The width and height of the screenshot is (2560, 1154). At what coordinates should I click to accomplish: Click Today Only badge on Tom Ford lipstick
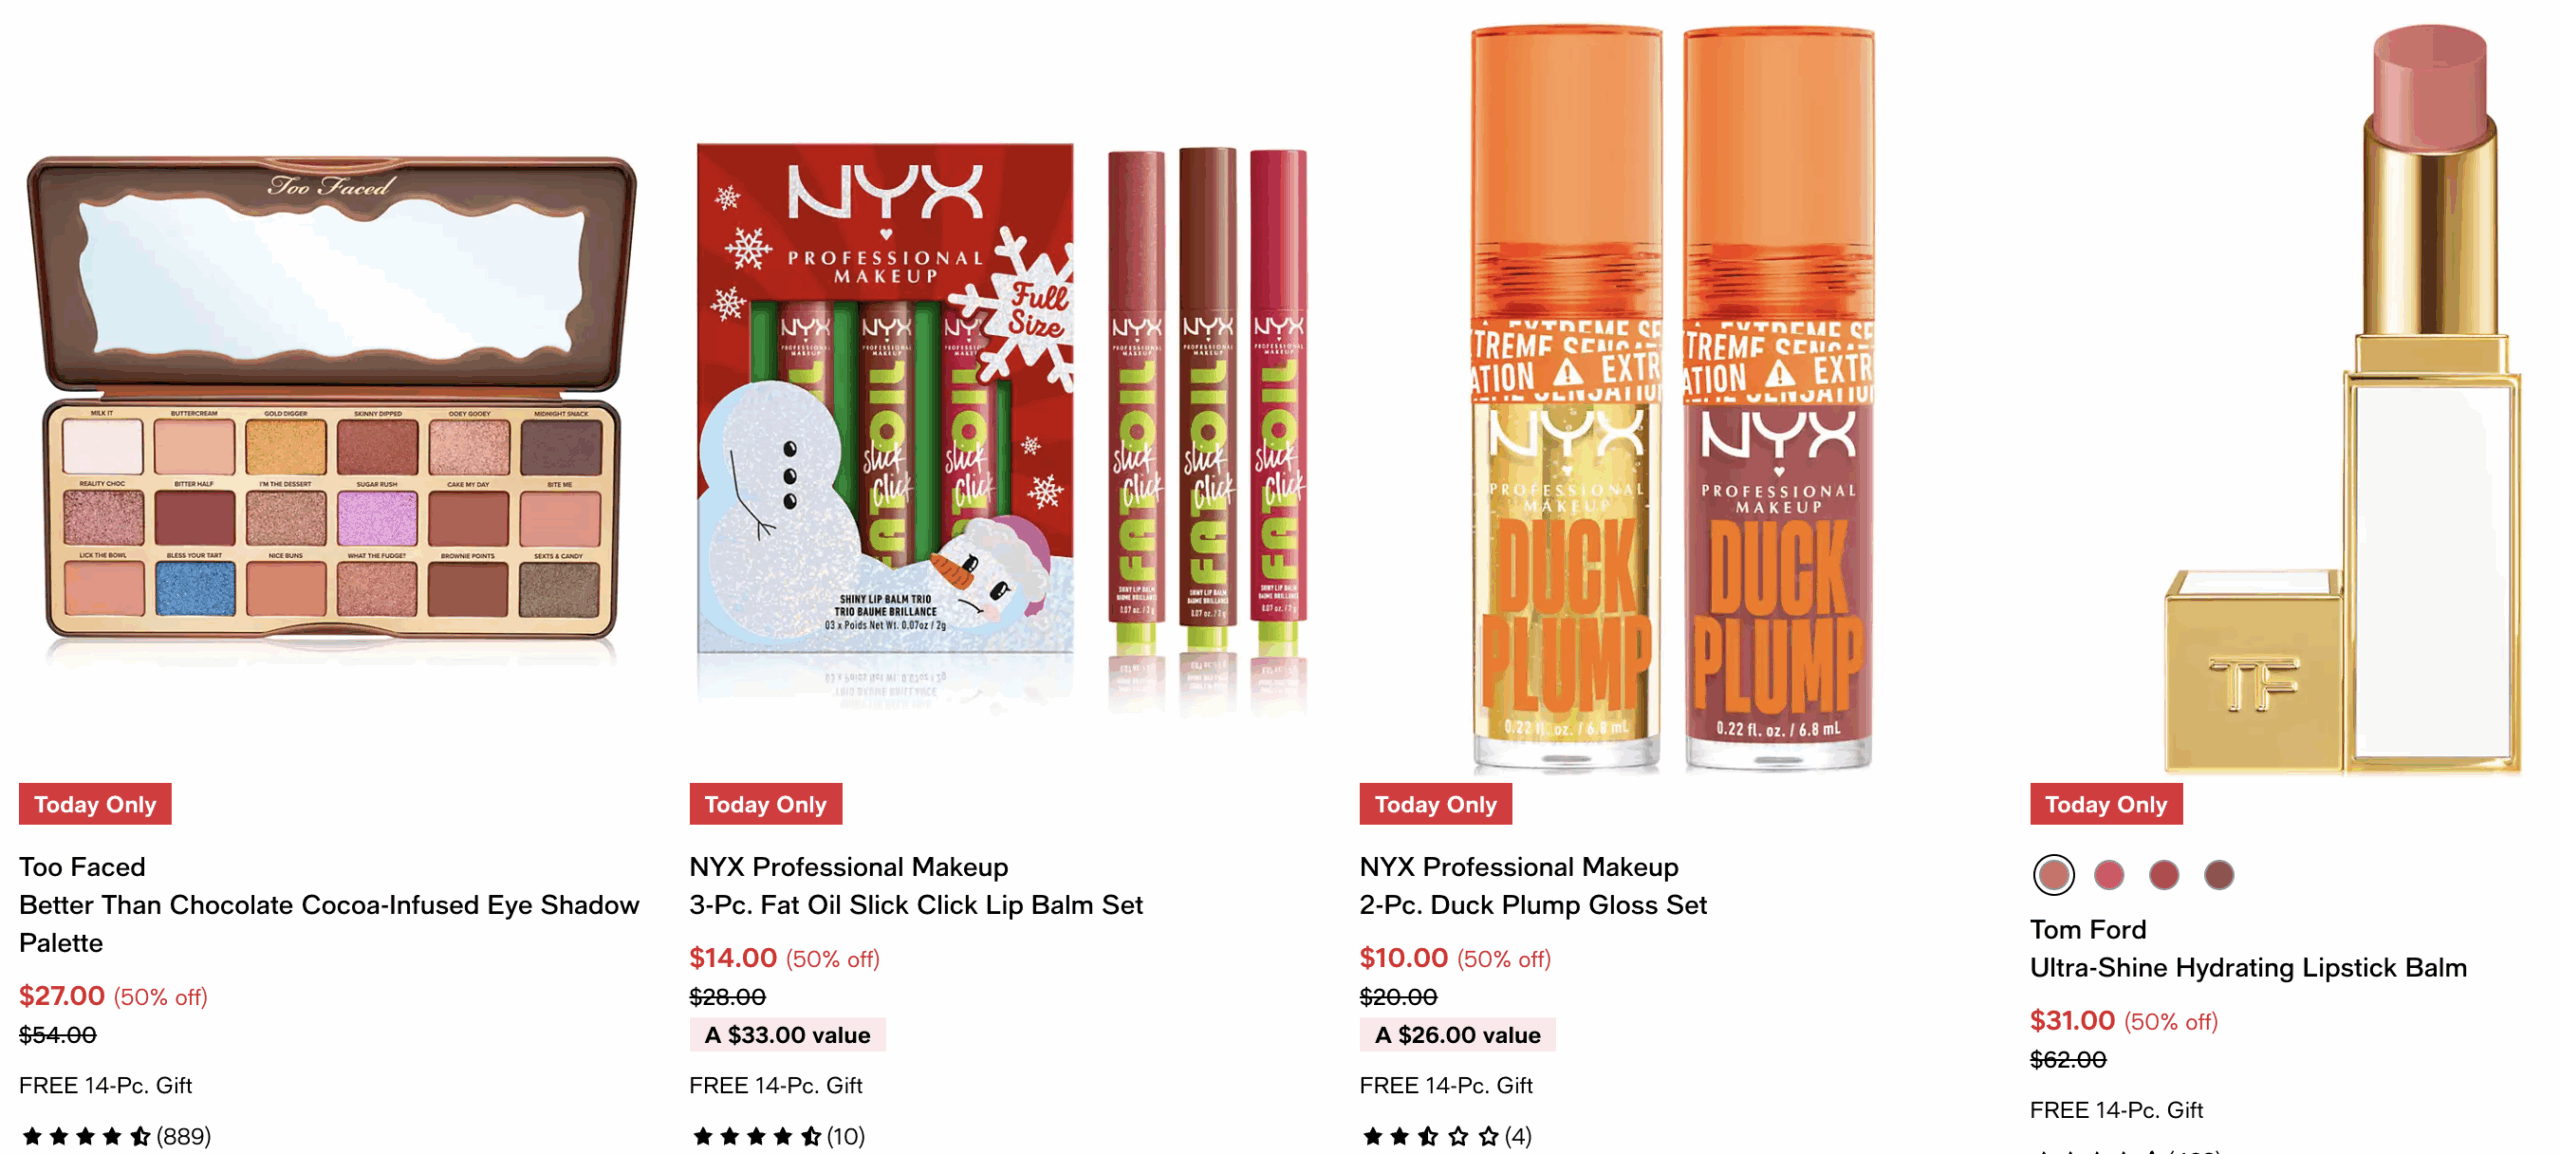(2105, 804)
